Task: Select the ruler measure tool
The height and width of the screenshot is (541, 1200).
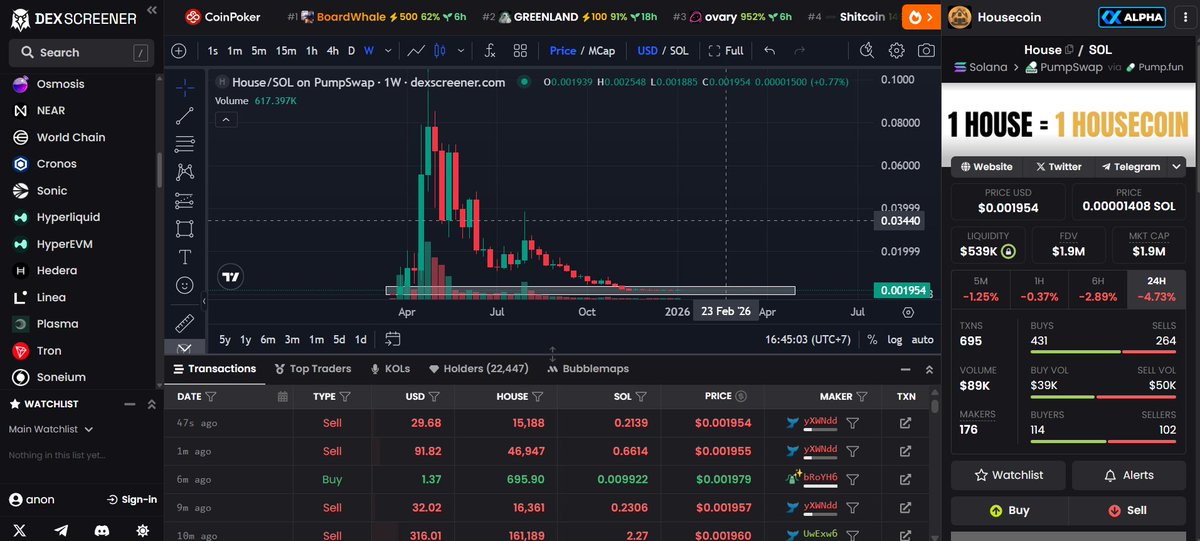Action: [184, 324]
